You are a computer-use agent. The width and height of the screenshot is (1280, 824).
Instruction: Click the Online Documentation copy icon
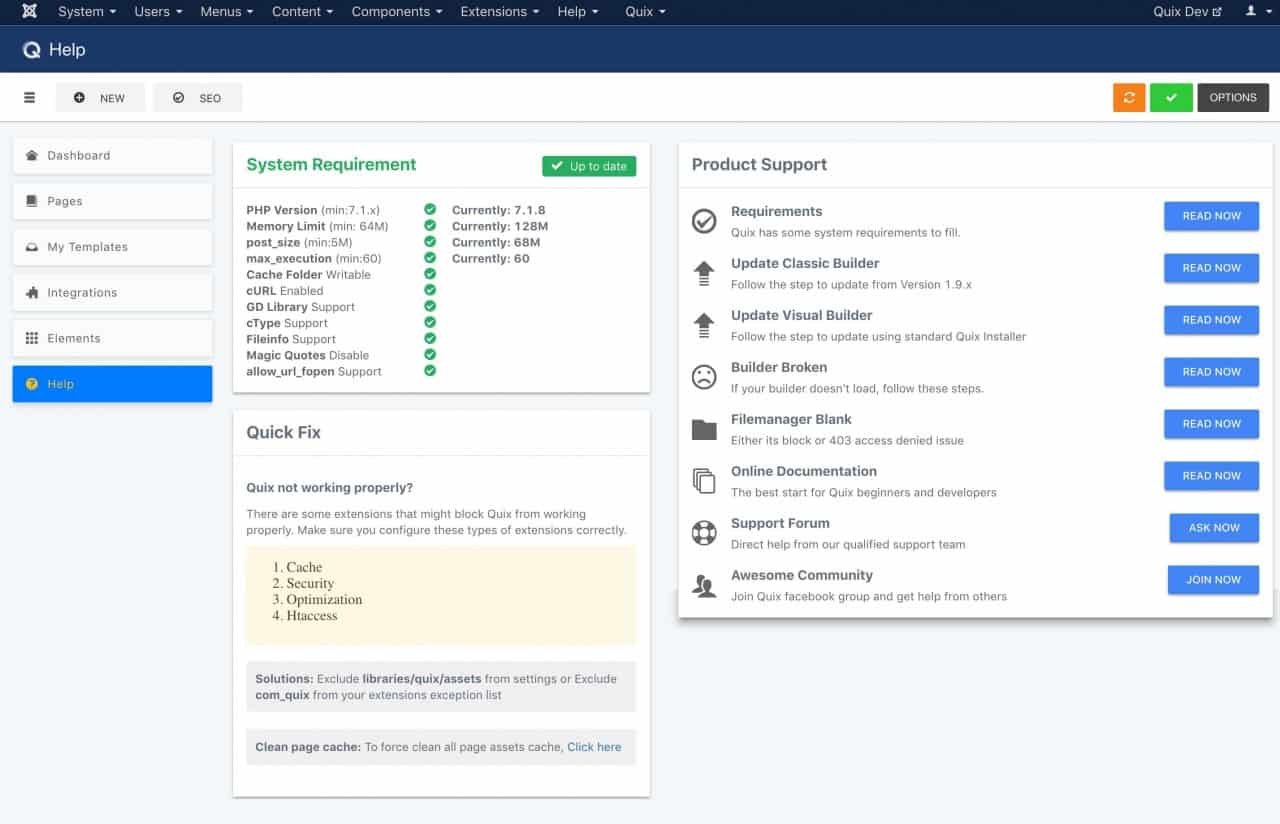pyautogui.click(x=704, y=481)
